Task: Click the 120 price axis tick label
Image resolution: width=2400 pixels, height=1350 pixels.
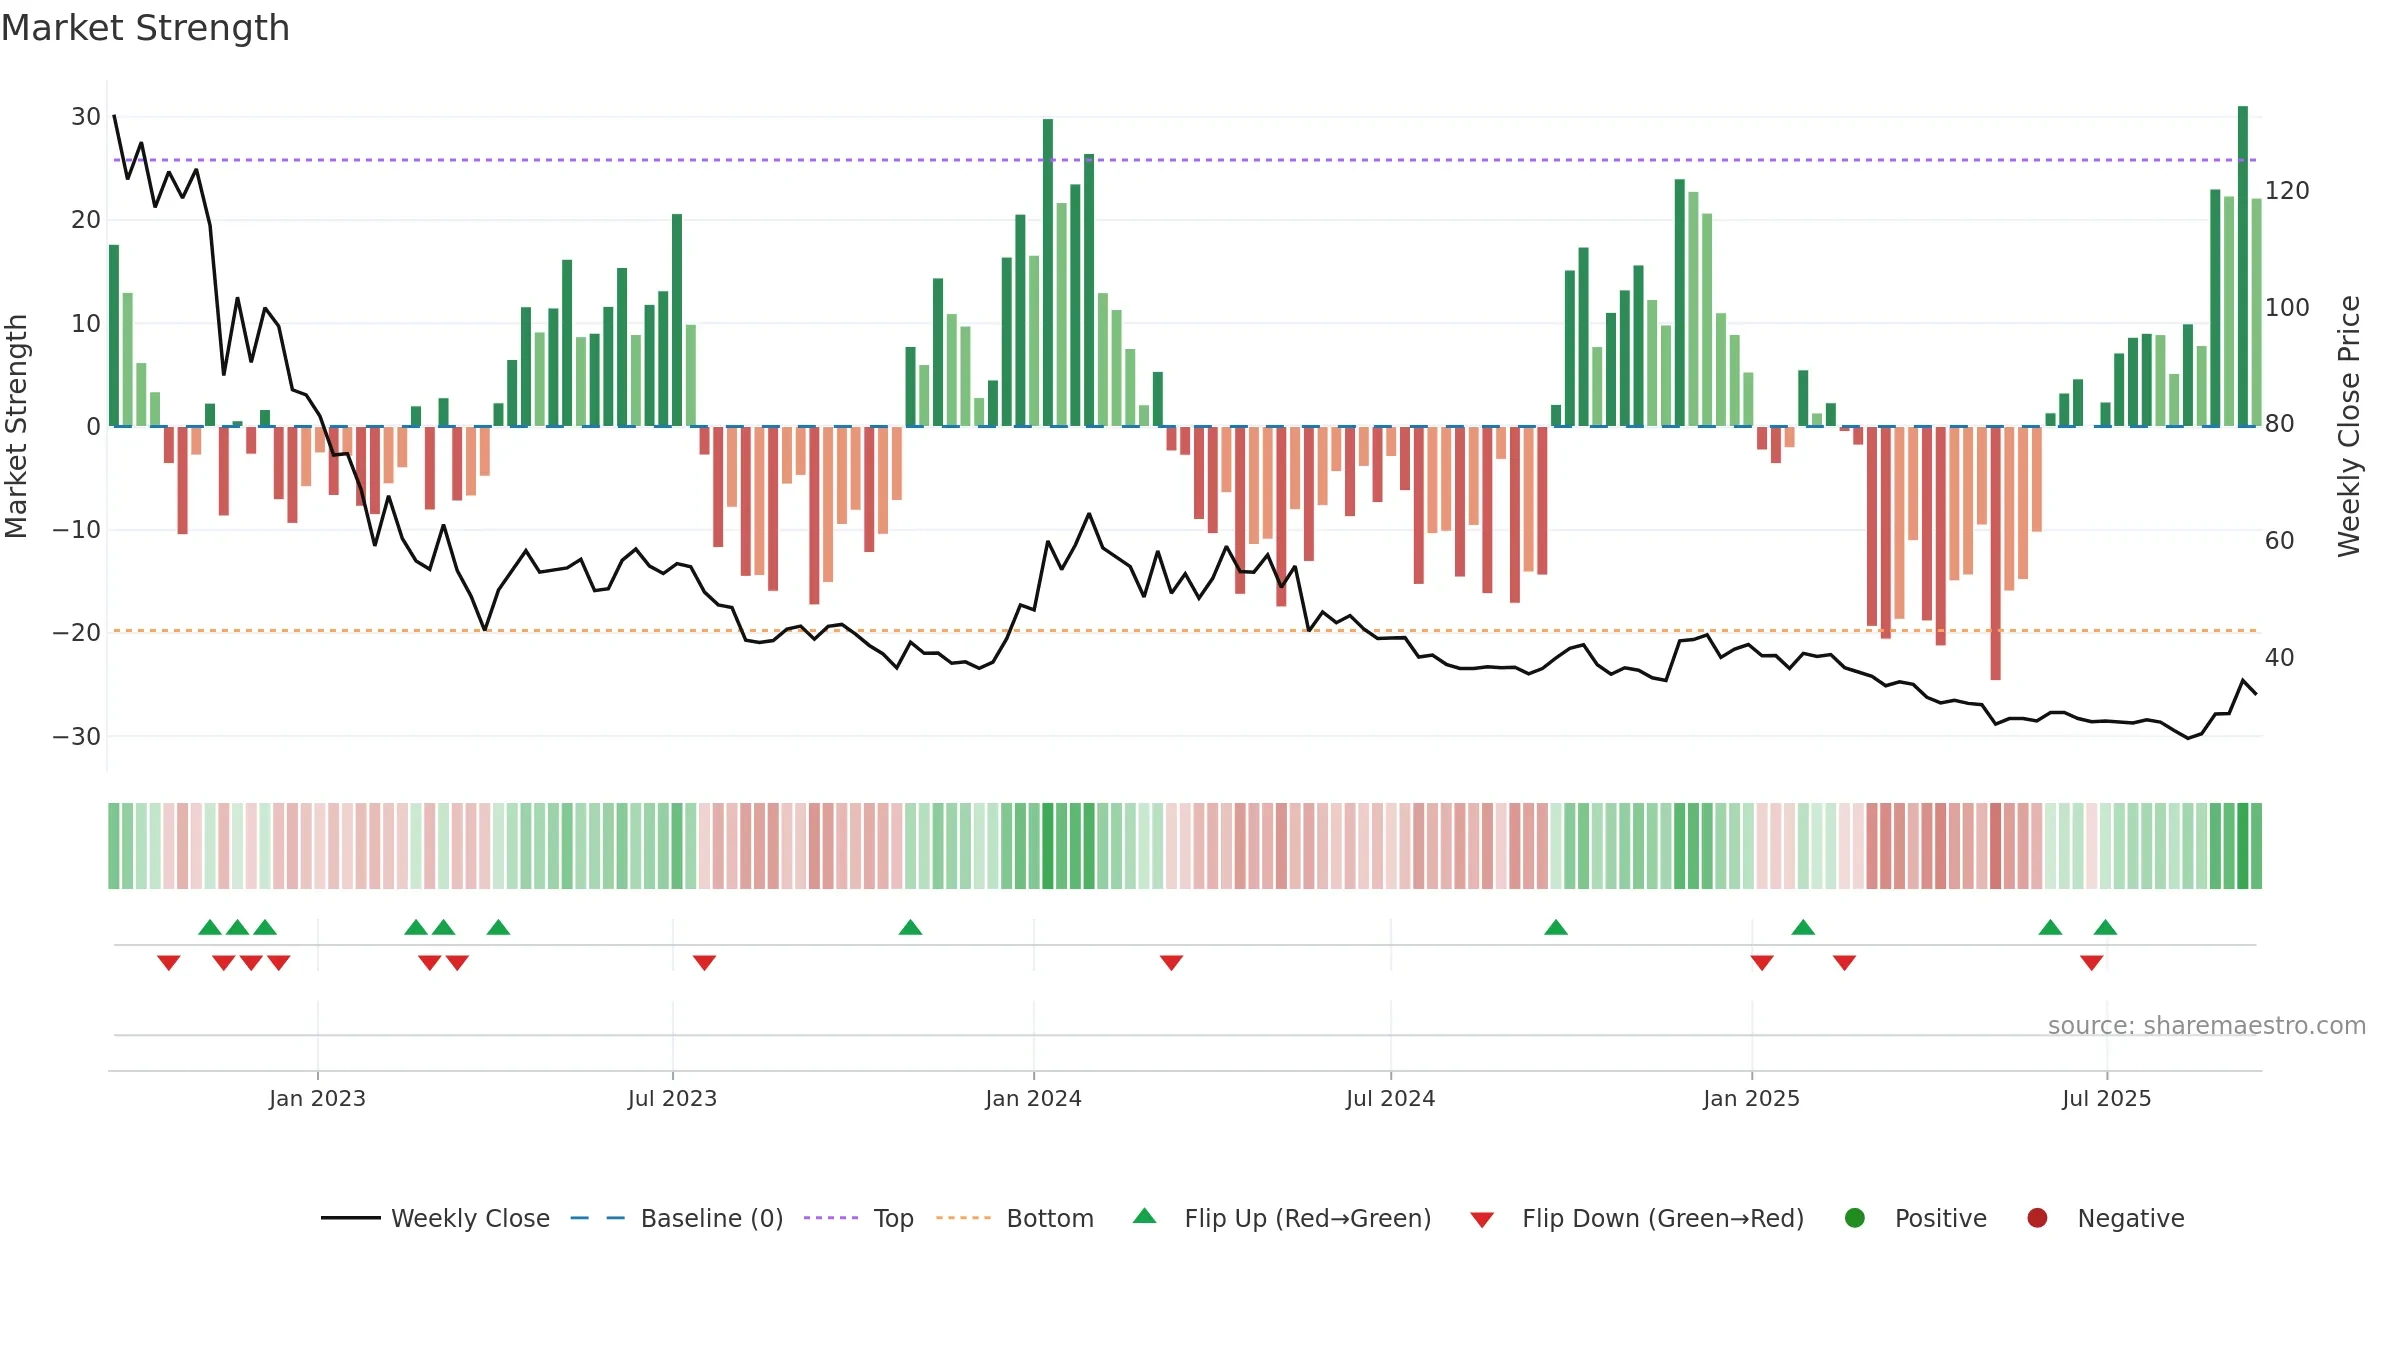Action: [2287, 191]
